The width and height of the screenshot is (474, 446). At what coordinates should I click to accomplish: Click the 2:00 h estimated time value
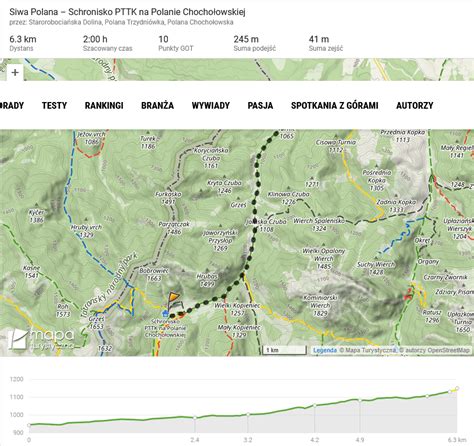(95, 39)
